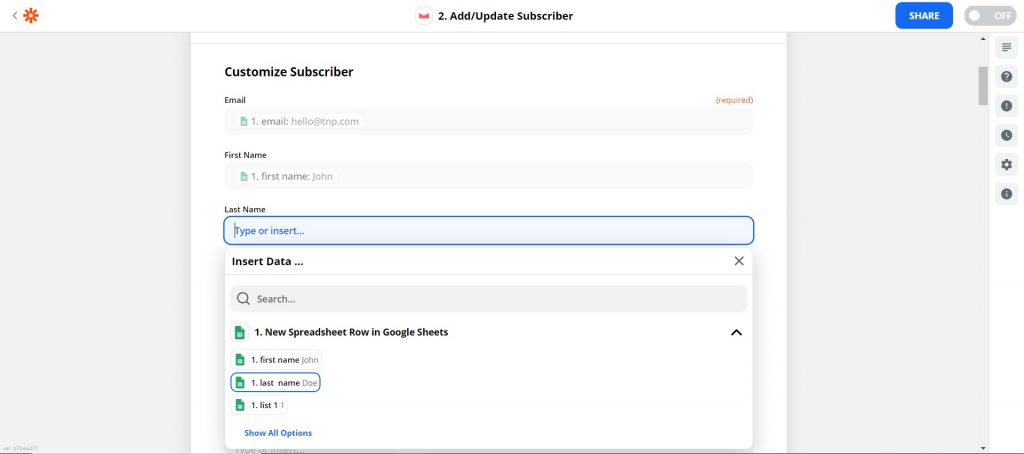Click the (required) label next to Email
Image resolution: width=1024 pixels, height=454 pixels.
click(734, 100)
